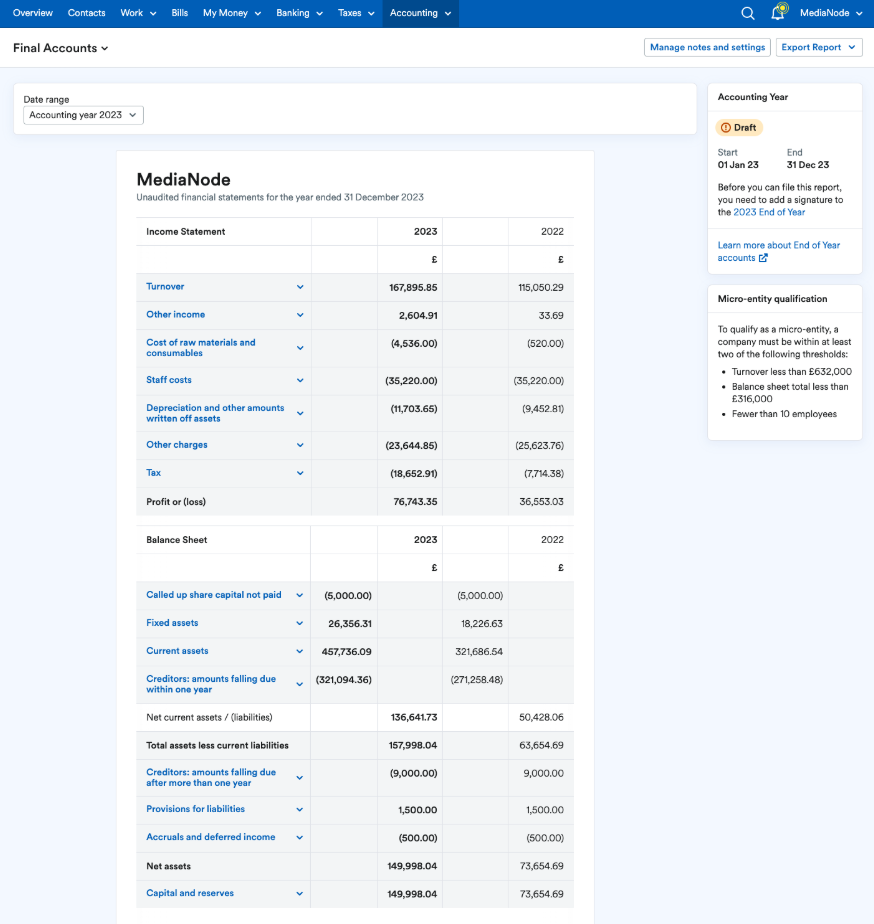The width and height of the screenshot is (874, 924).
Task: Expand Capital and reserves chevron
Action: click(x=300, y=894)
